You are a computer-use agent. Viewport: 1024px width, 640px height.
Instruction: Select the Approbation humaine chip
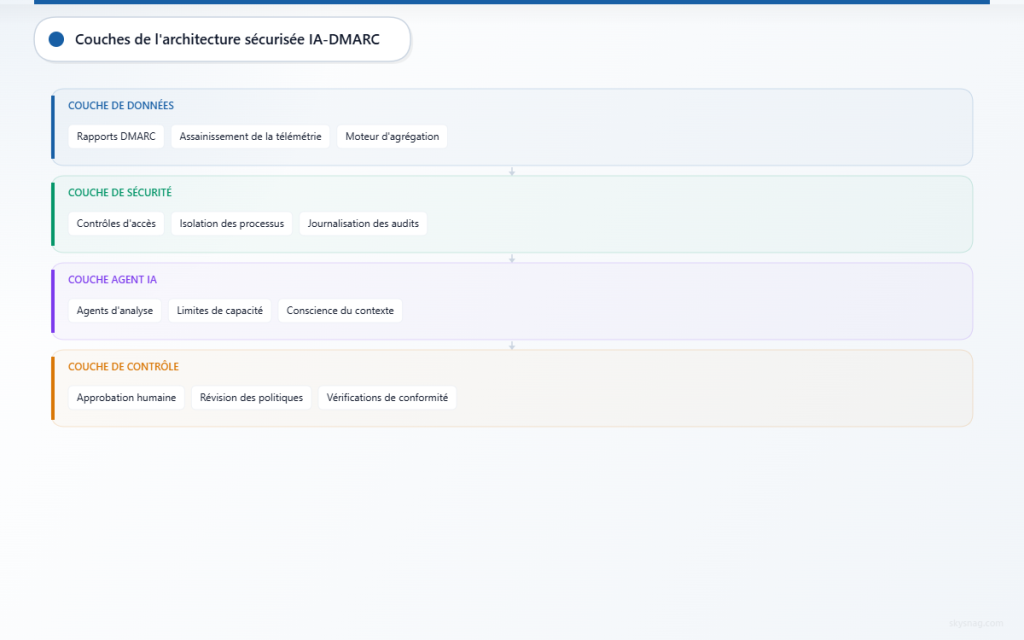pyautogui.click(x=126, y=397)
